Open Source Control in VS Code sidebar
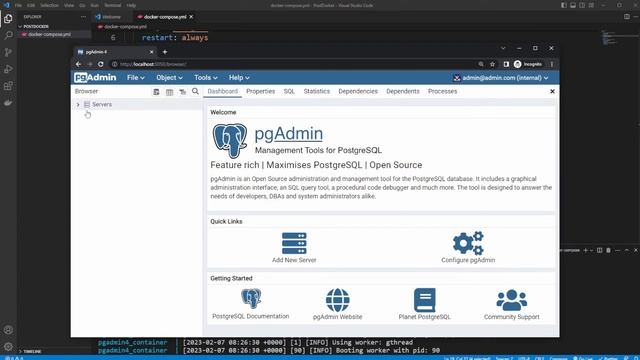 8,52
